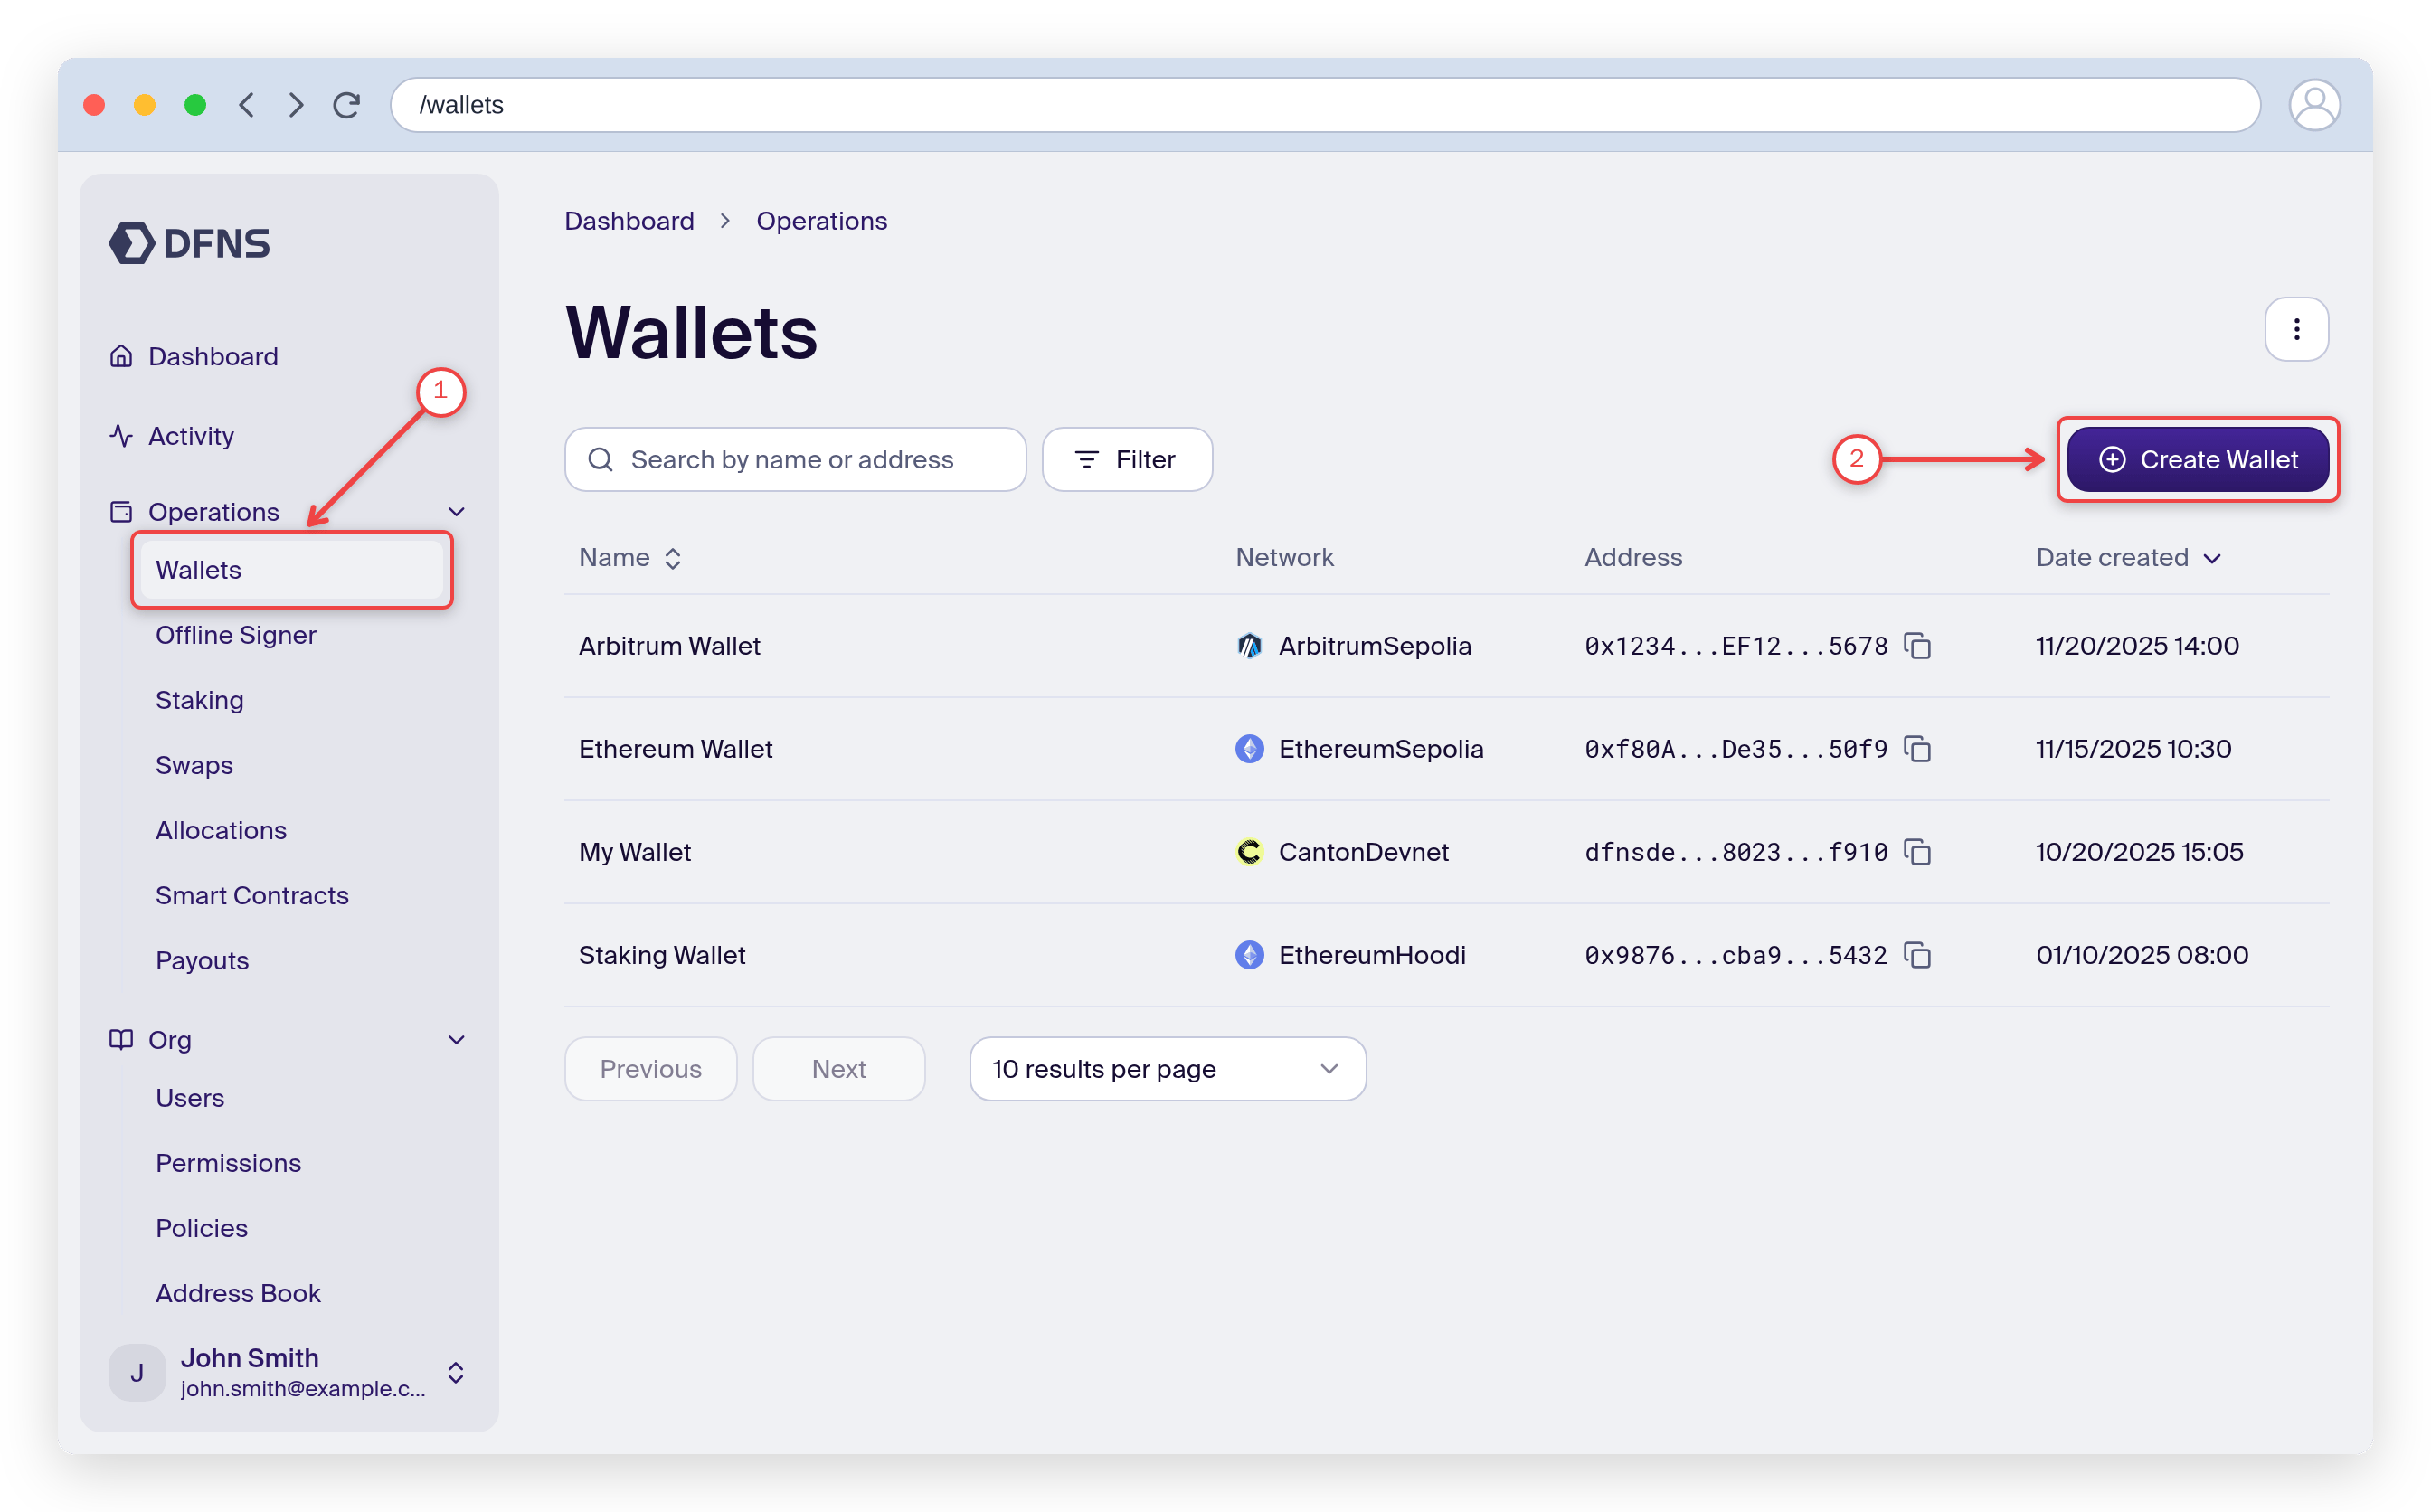Collapse the Org section chevron
2431x1512 pixels.
pyautogui.click(x=457, y=1040)
